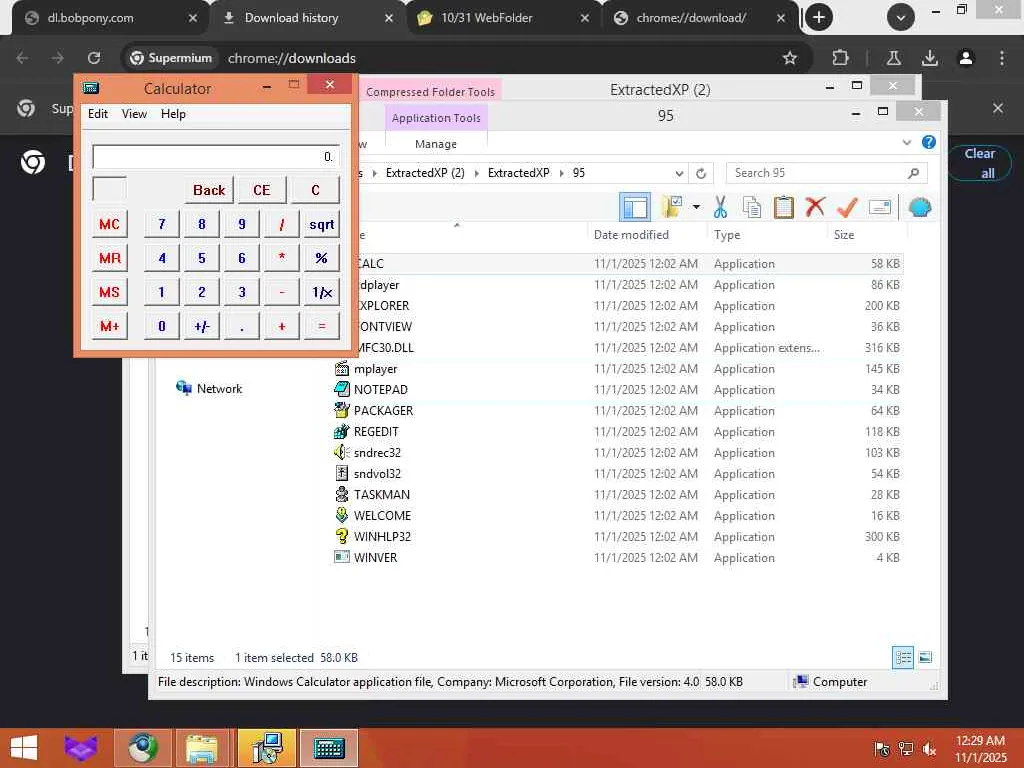Open dropdown arrow beside folder options icon
The height and width of the screenshot is (768, 1024).
coord(696,208)
